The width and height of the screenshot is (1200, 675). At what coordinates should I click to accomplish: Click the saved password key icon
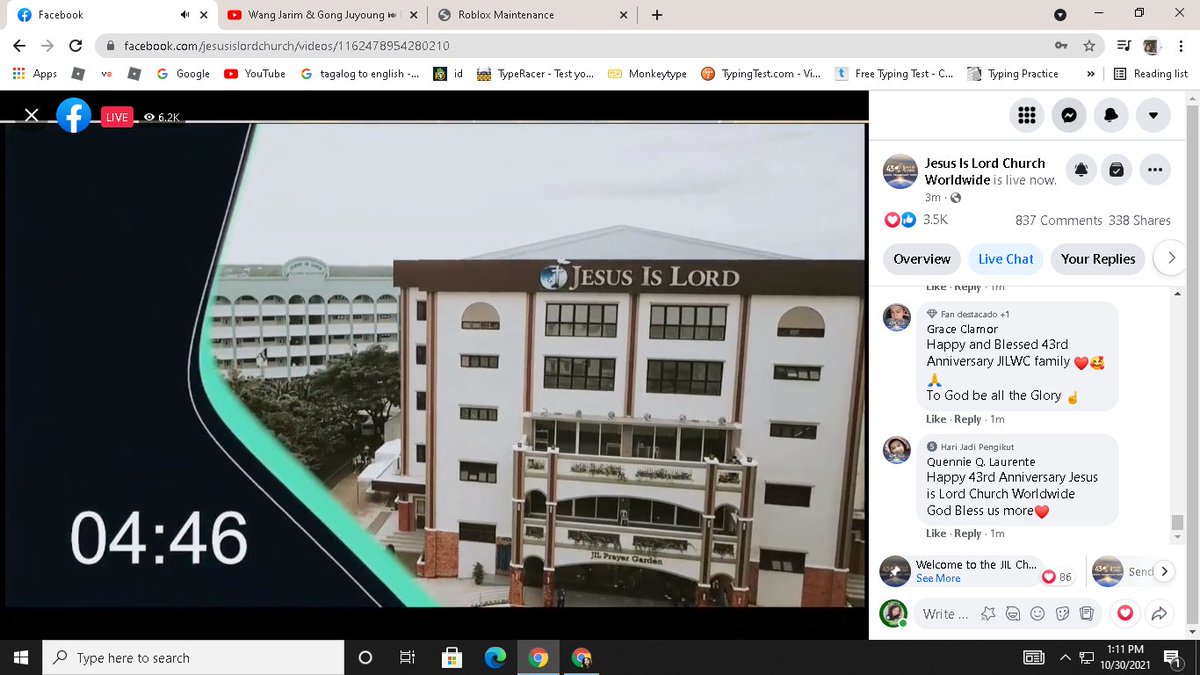pyautogui.click(x=1061, y=45)
